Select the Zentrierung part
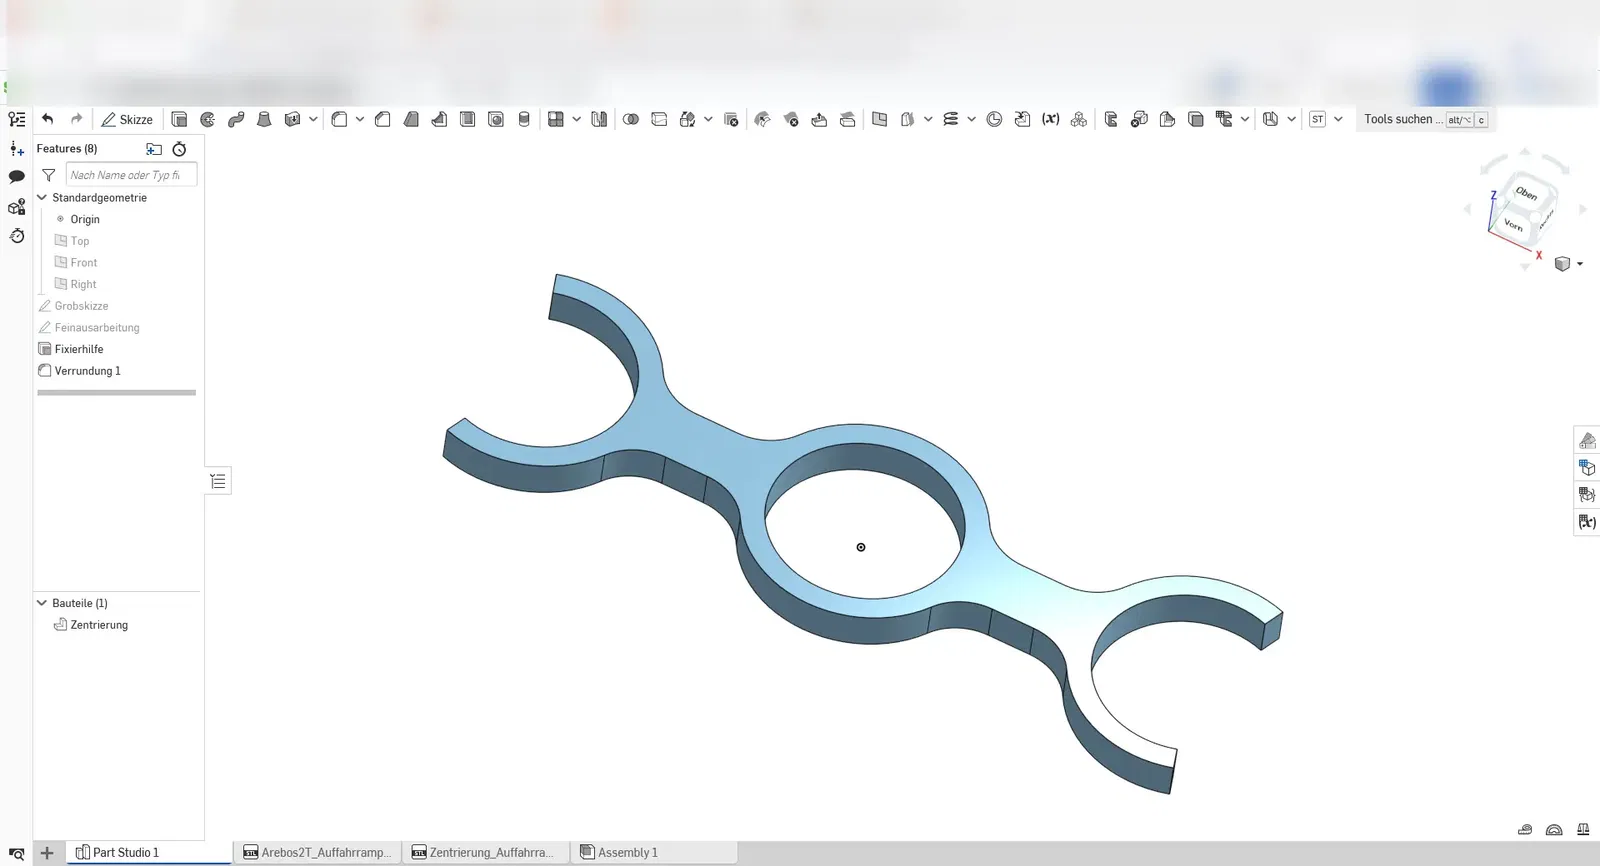Image resolution: width=1600 pixels, height=866 pixels. (99, 625)
